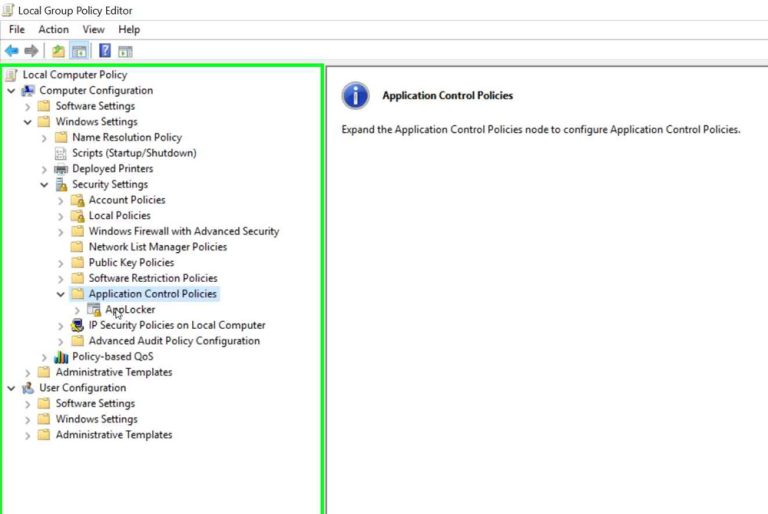Click the blue Help toolbar icon
The height and width of the screenshot is (514, 768).
click(104, 51)
